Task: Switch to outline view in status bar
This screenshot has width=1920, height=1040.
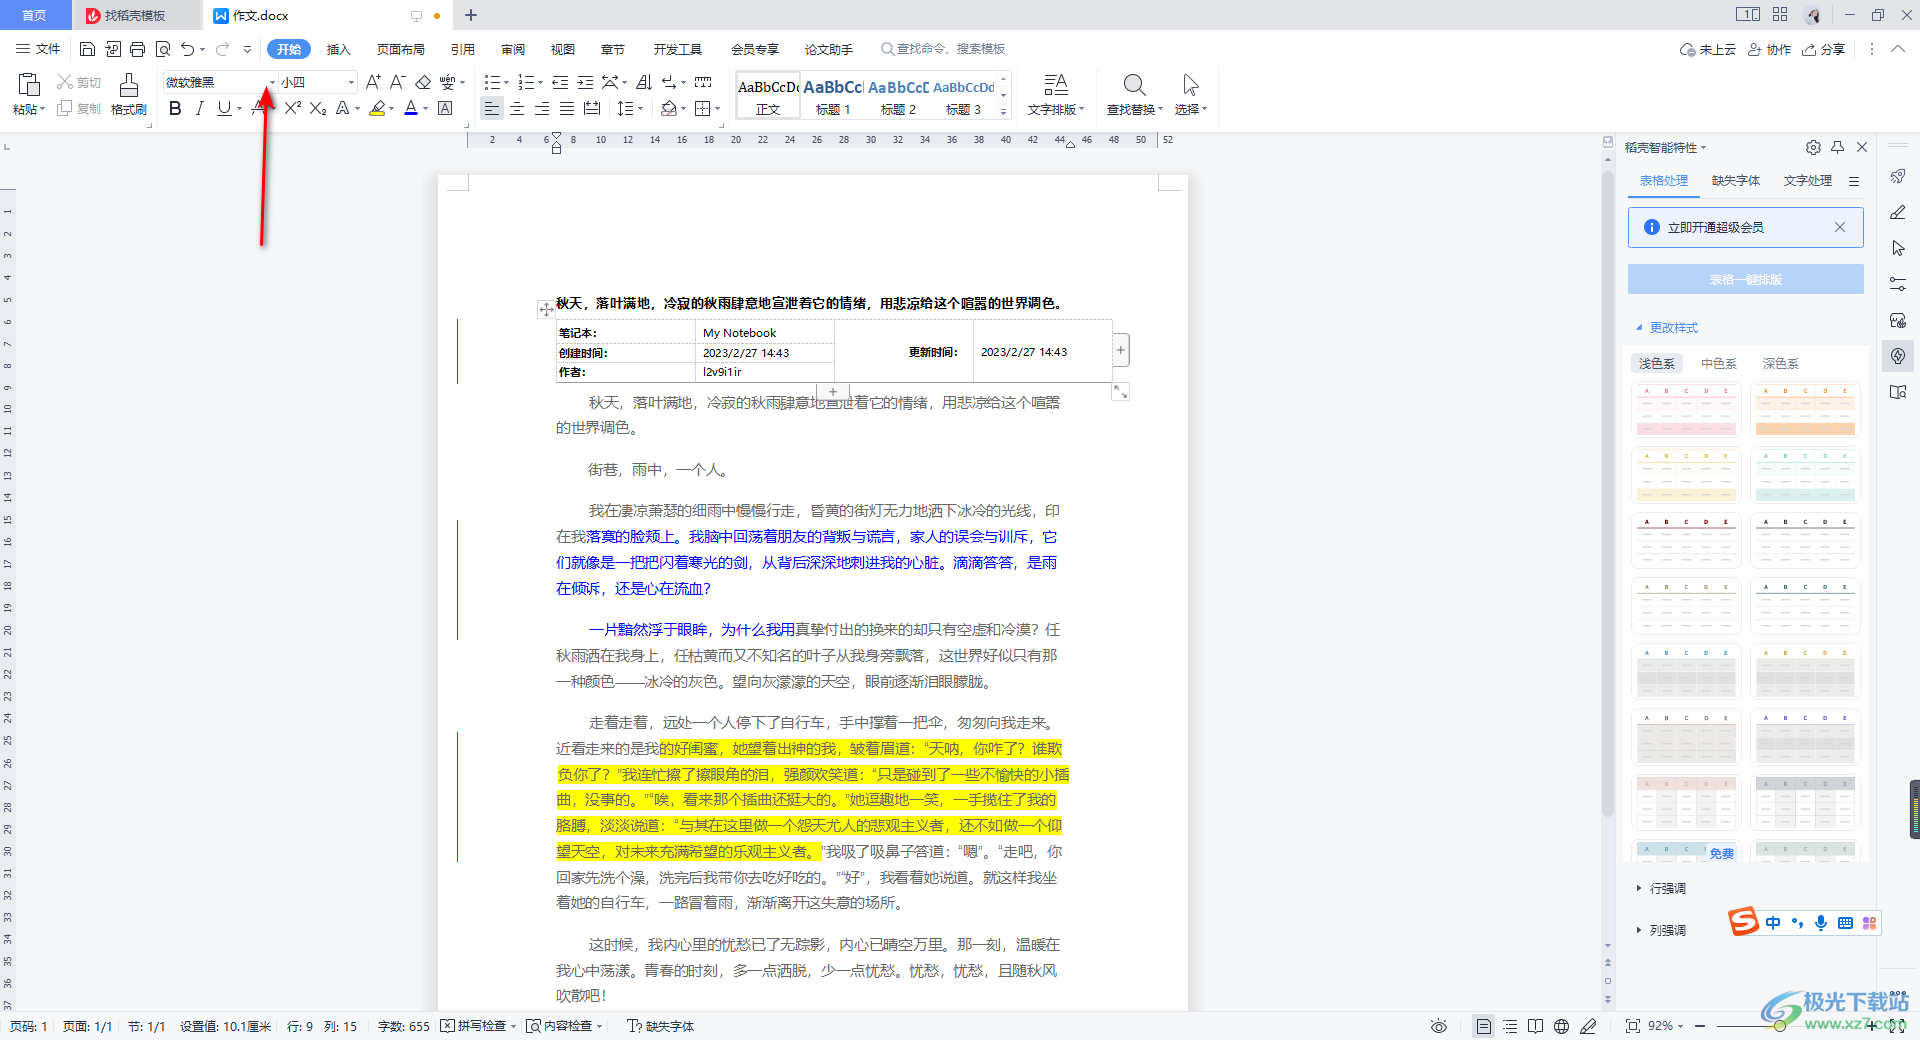Action: (x=1510, y=1026)
